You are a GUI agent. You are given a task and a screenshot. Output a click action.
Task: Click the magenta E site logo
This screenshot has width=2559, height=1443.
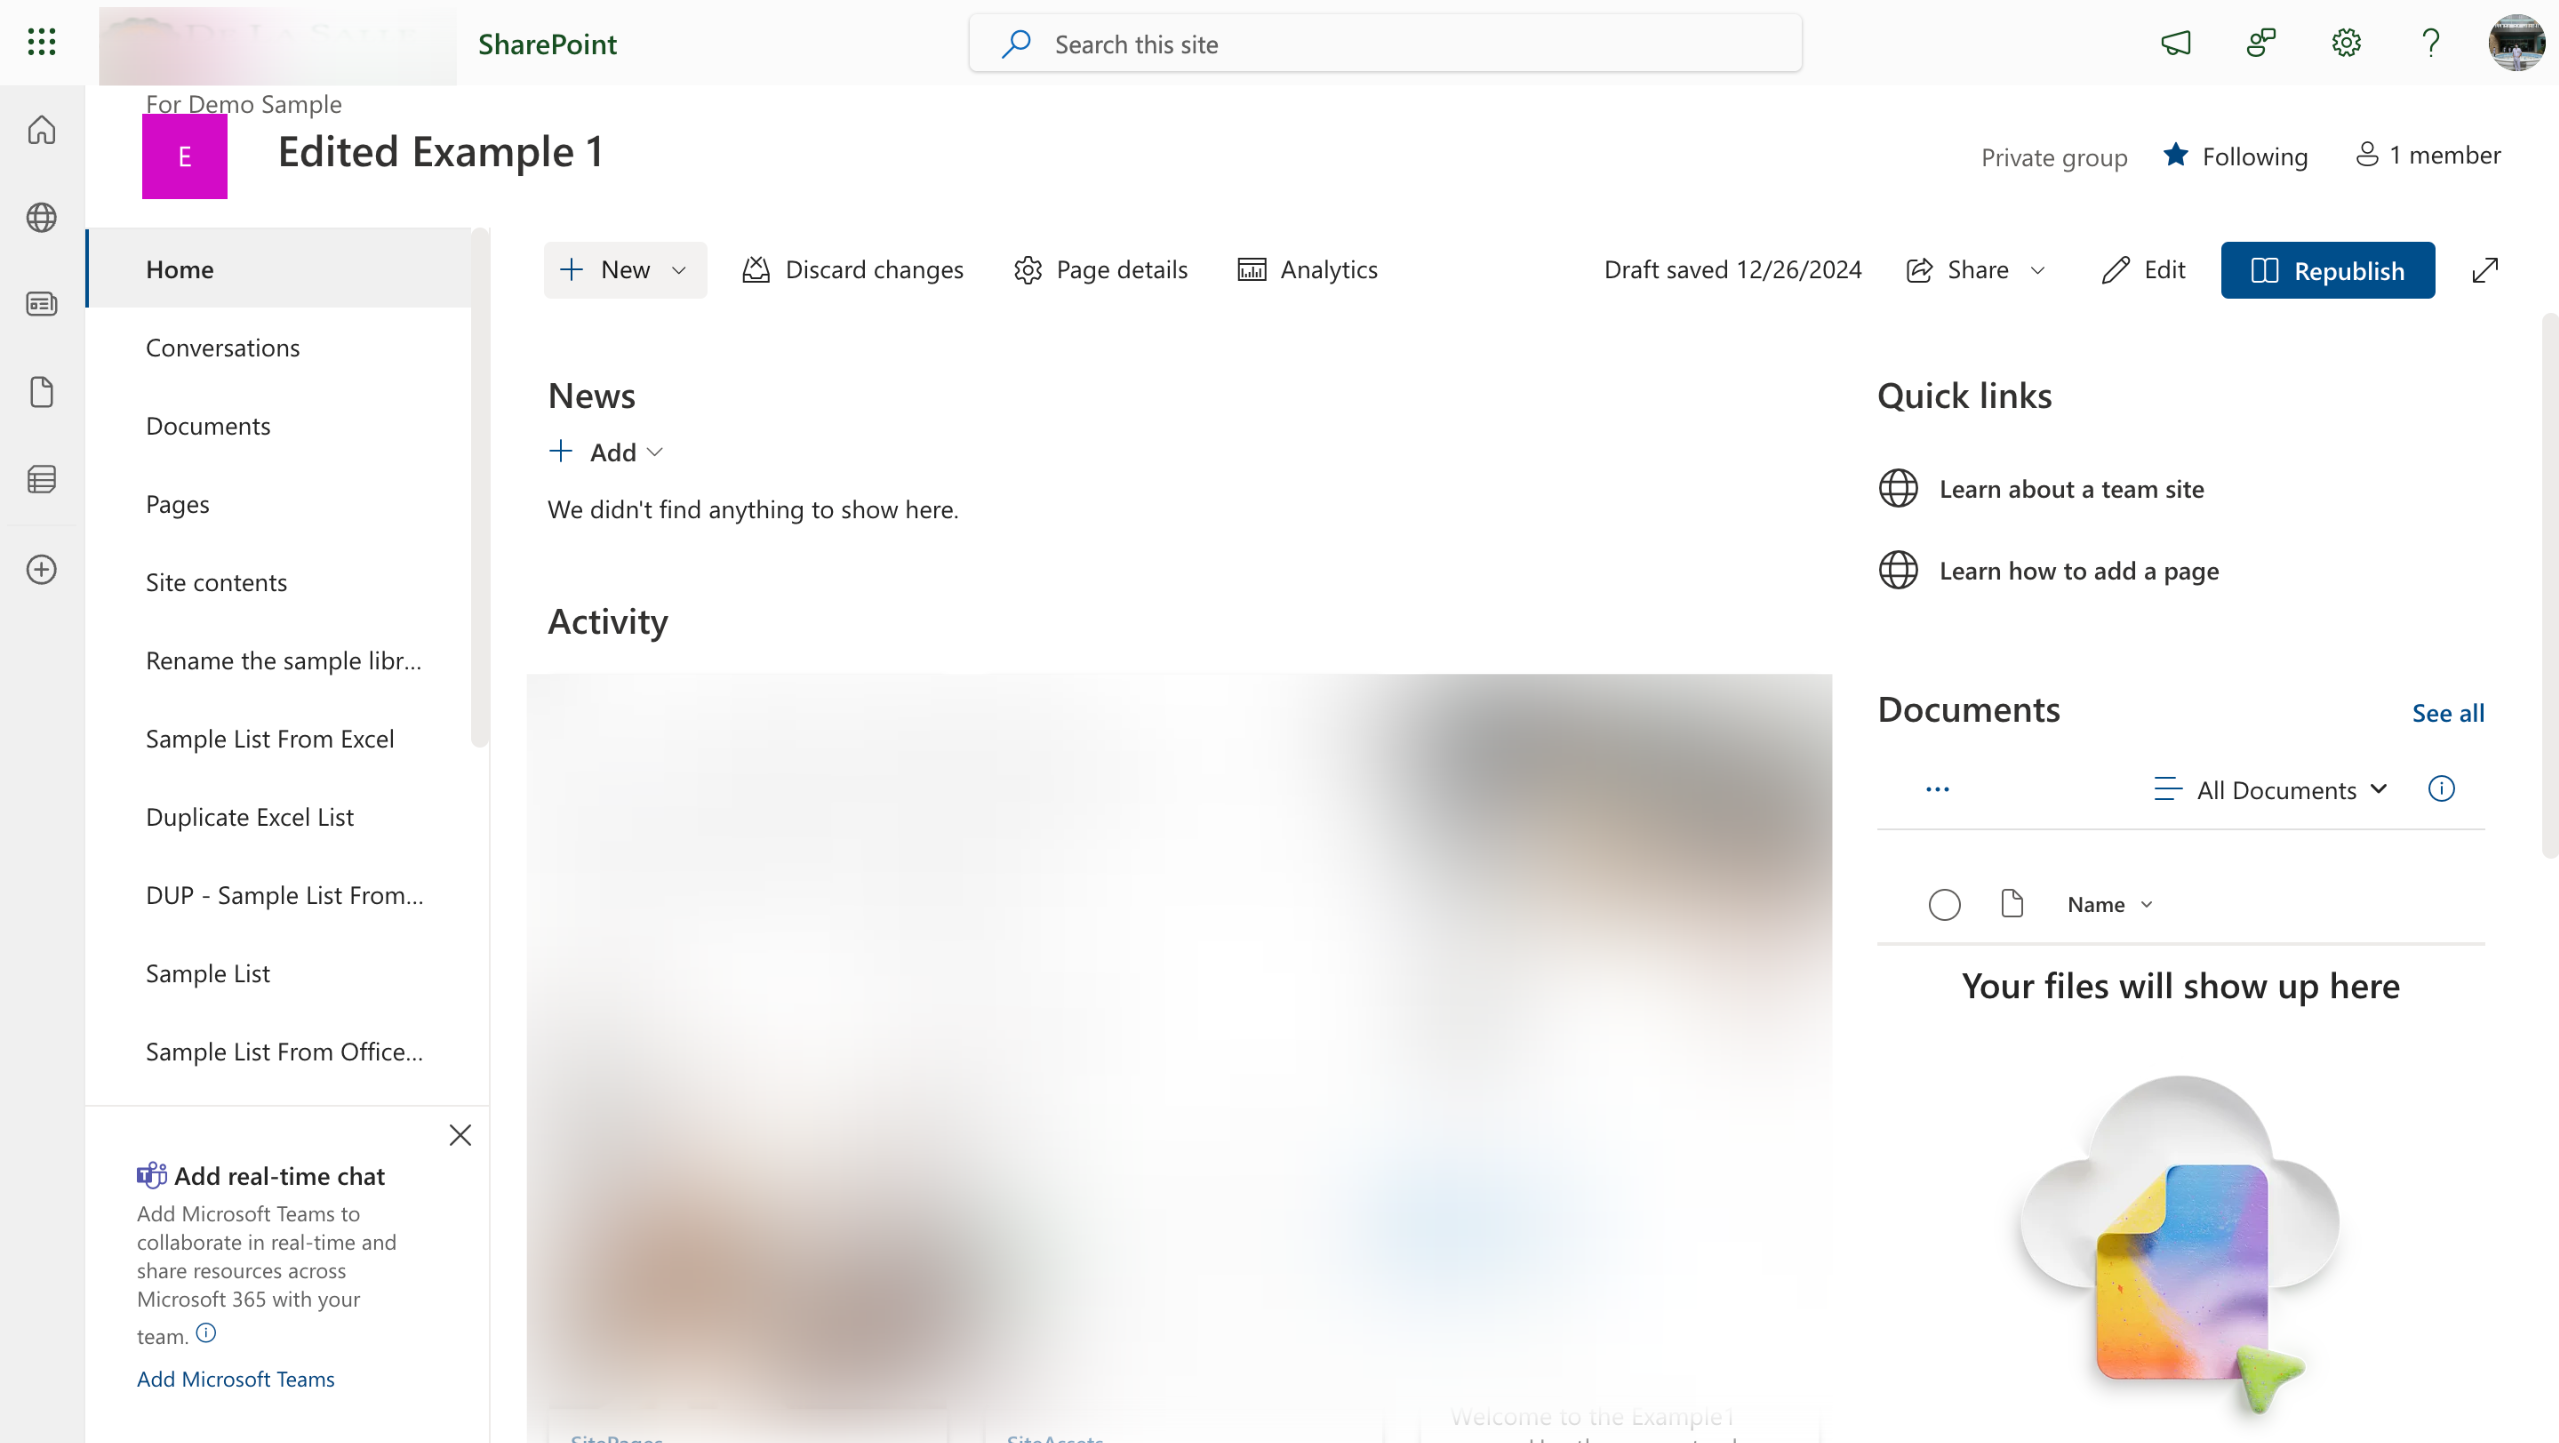(x=184, y=156)
